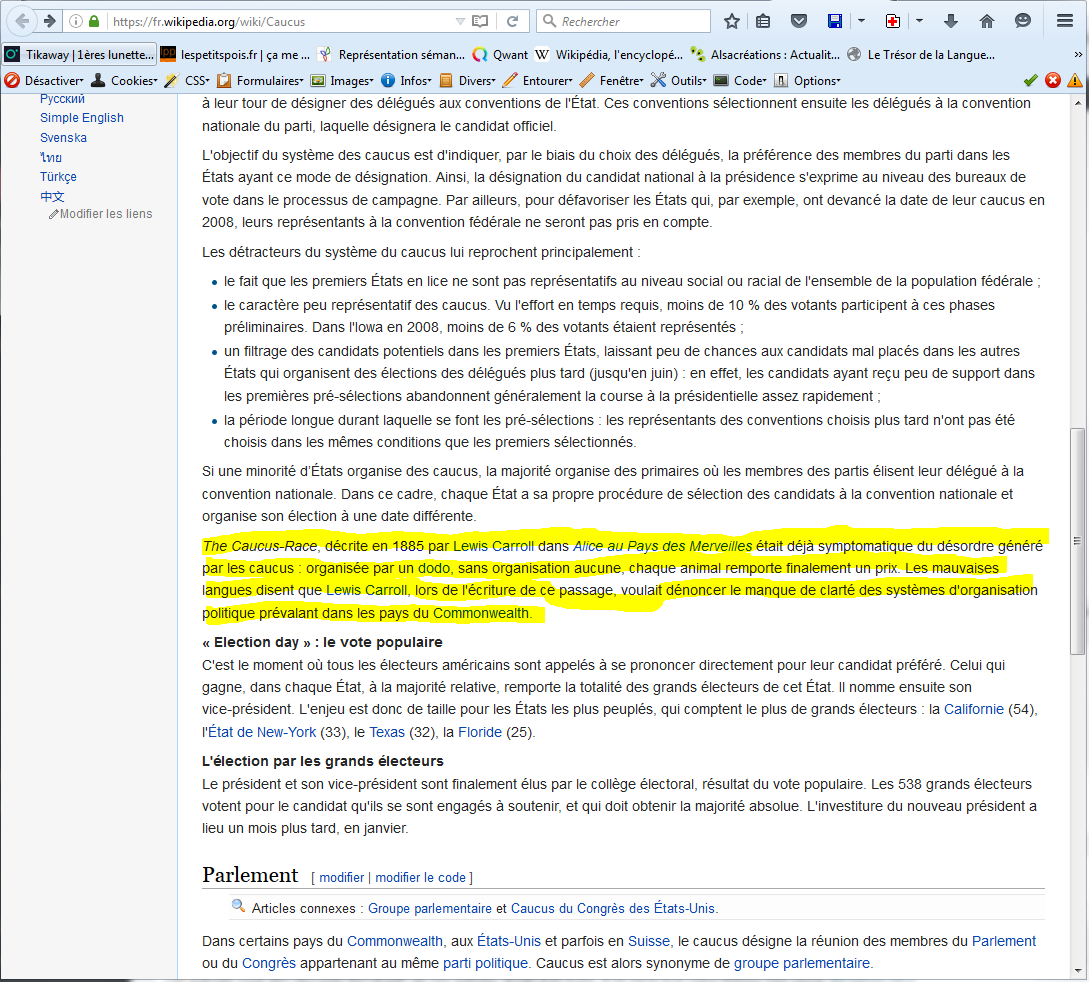
Task: Toggle reader view in the address bar
Action: tap(480, 21)
